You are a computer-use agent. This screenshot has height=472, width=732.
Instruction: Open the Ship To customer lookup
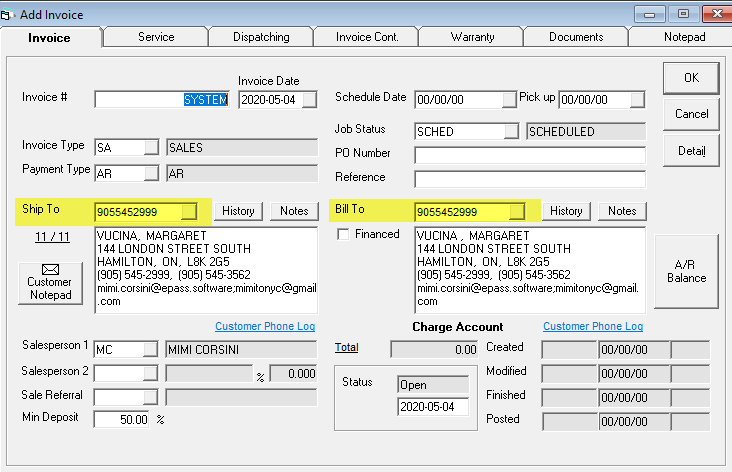pos(189,211)
